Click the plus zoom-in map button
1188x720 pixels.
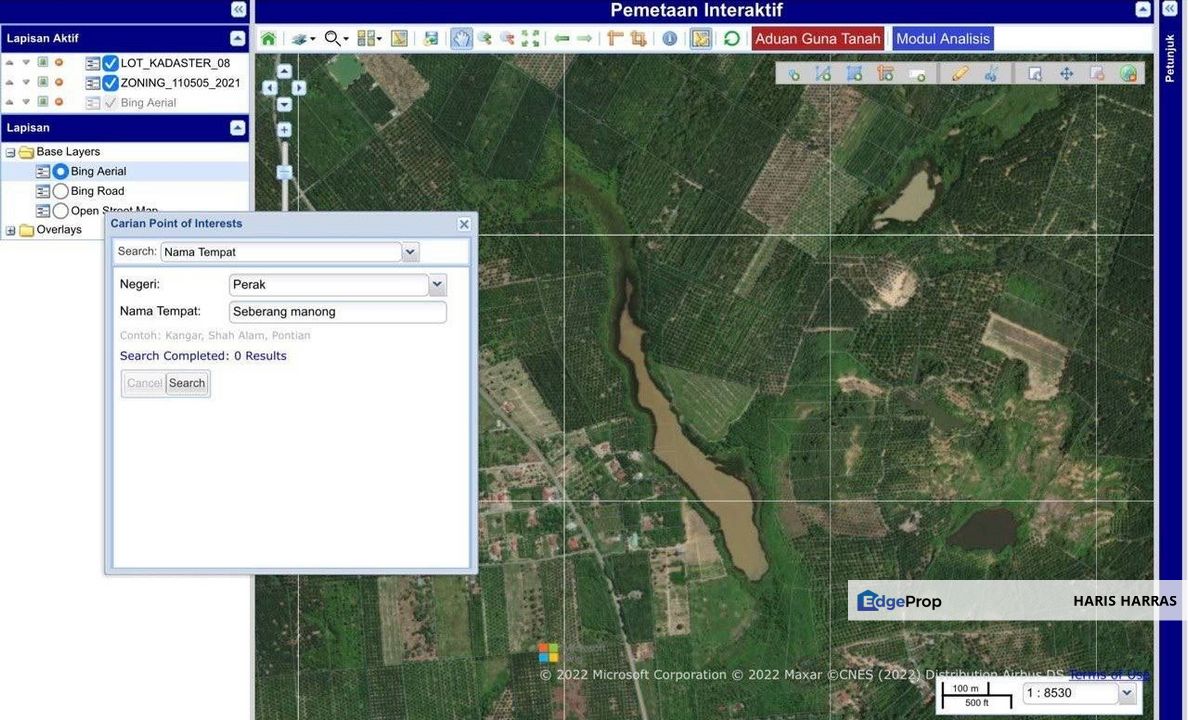pyautogui.click(x=284, y=130)
